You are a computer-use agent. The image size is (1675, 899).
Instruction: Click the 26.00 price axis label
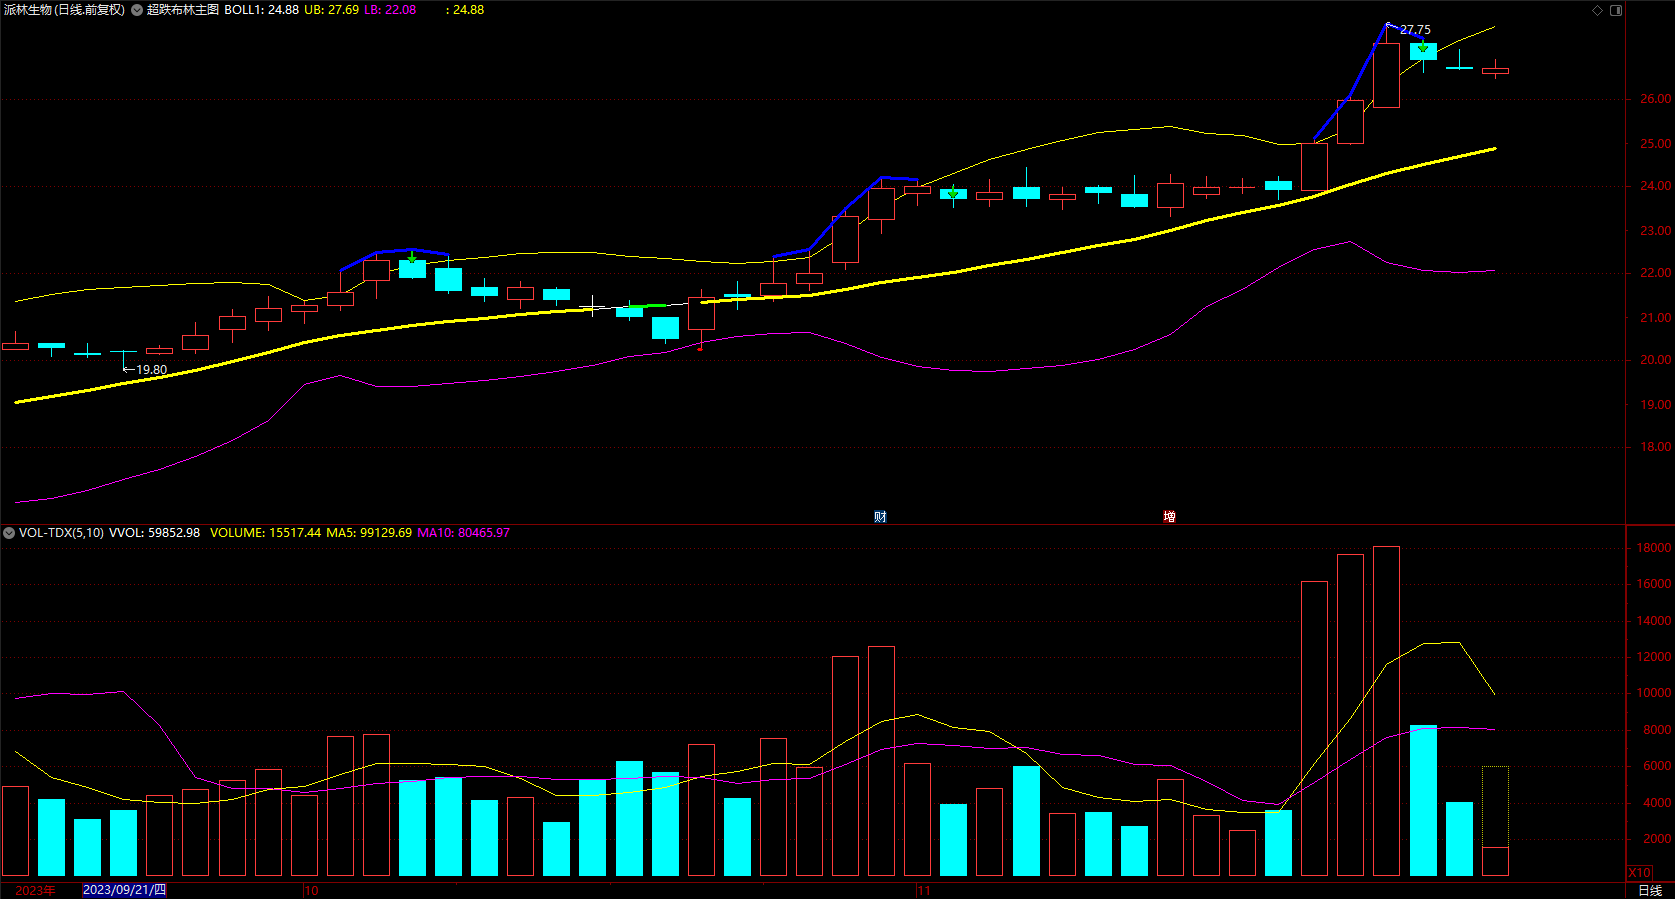click(x=1655, y=99)
